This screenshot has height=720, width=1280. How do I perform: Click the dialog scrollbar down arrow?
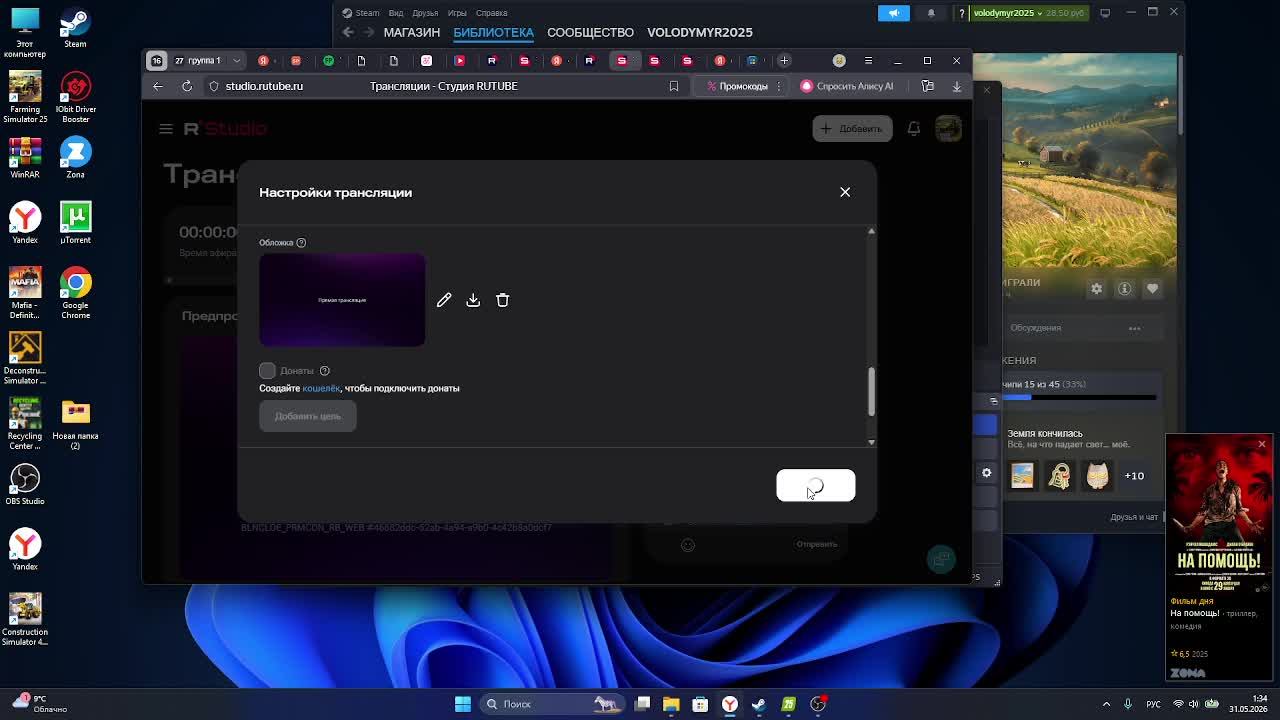[871, 441]
